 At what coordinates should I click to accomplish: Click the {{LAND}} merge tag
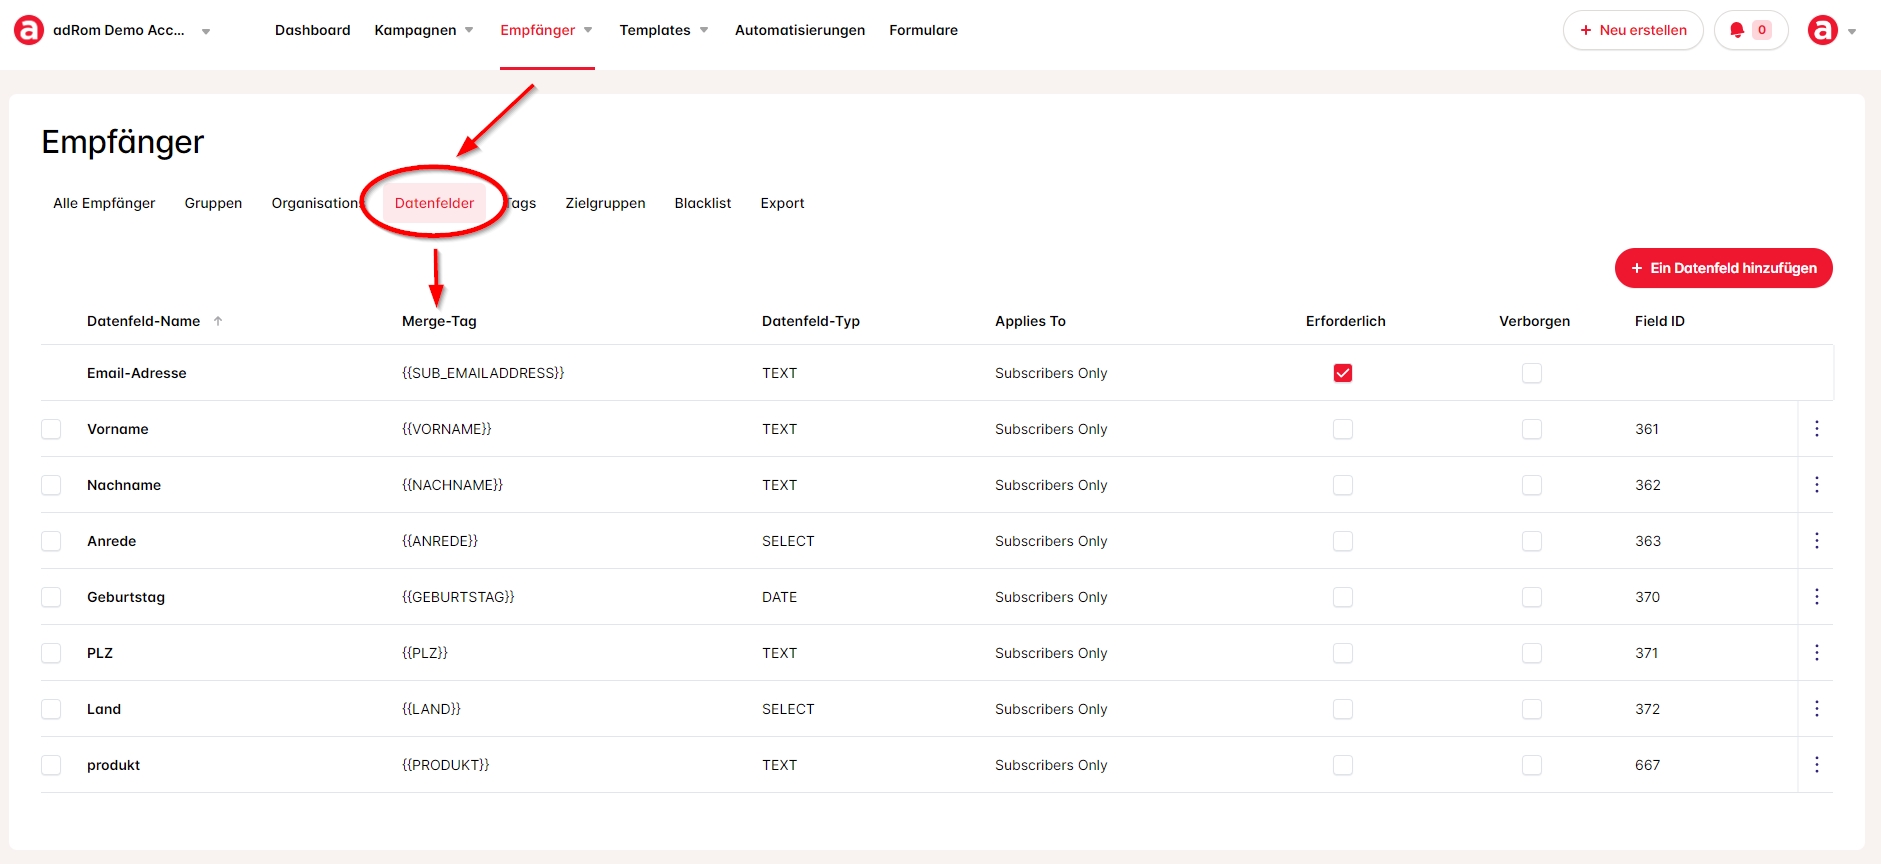431,709
